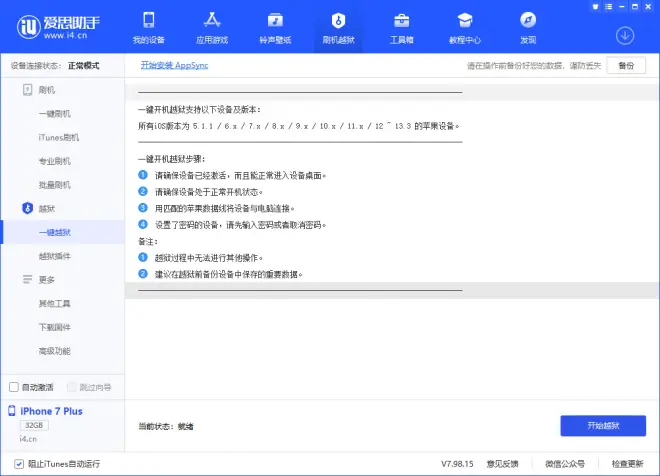
Task: Click the 32GB storage label
Action: (x=34, y=425)
